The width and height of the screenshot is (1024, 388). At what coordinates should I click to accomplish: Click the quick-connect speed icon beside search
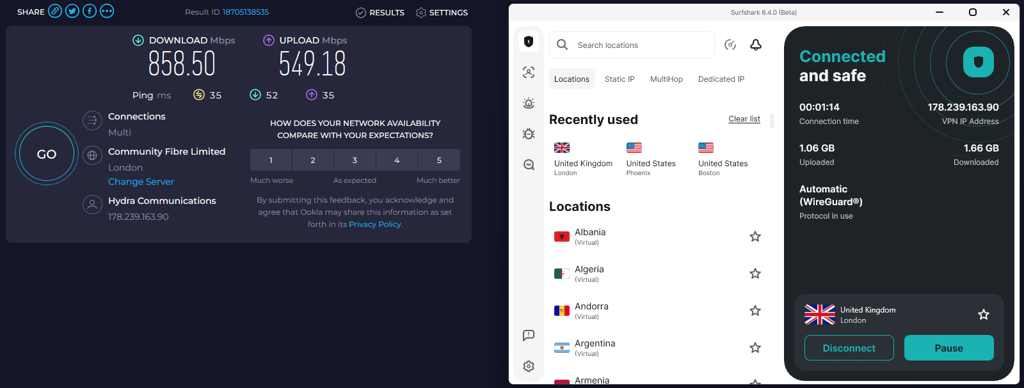[x=731, y=45]
